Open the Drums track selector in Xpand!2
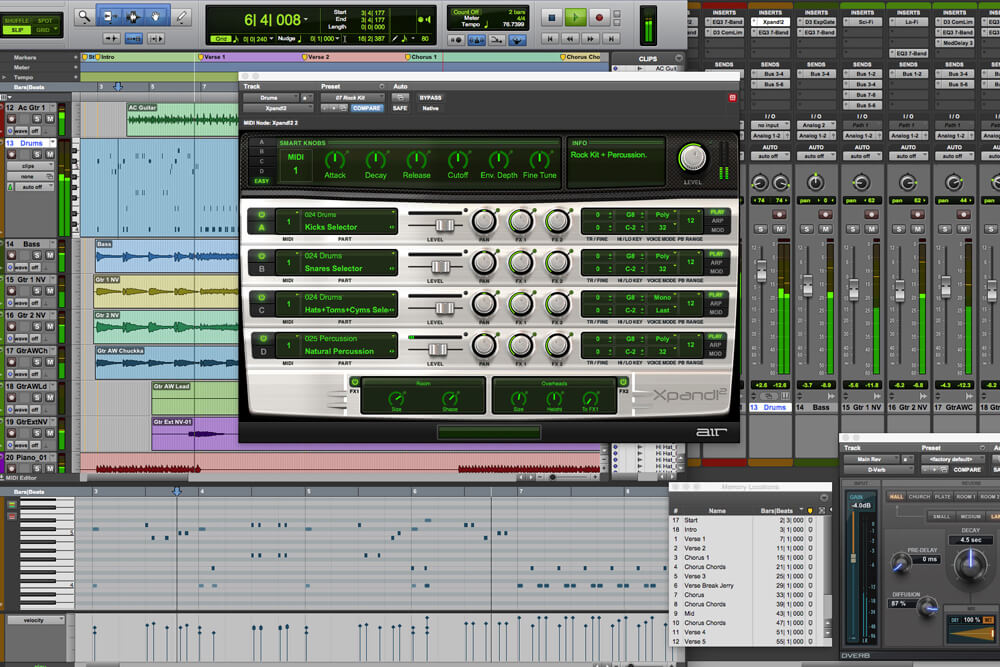The height and width of the screenshot is (667, 1000). coord(270,98)
